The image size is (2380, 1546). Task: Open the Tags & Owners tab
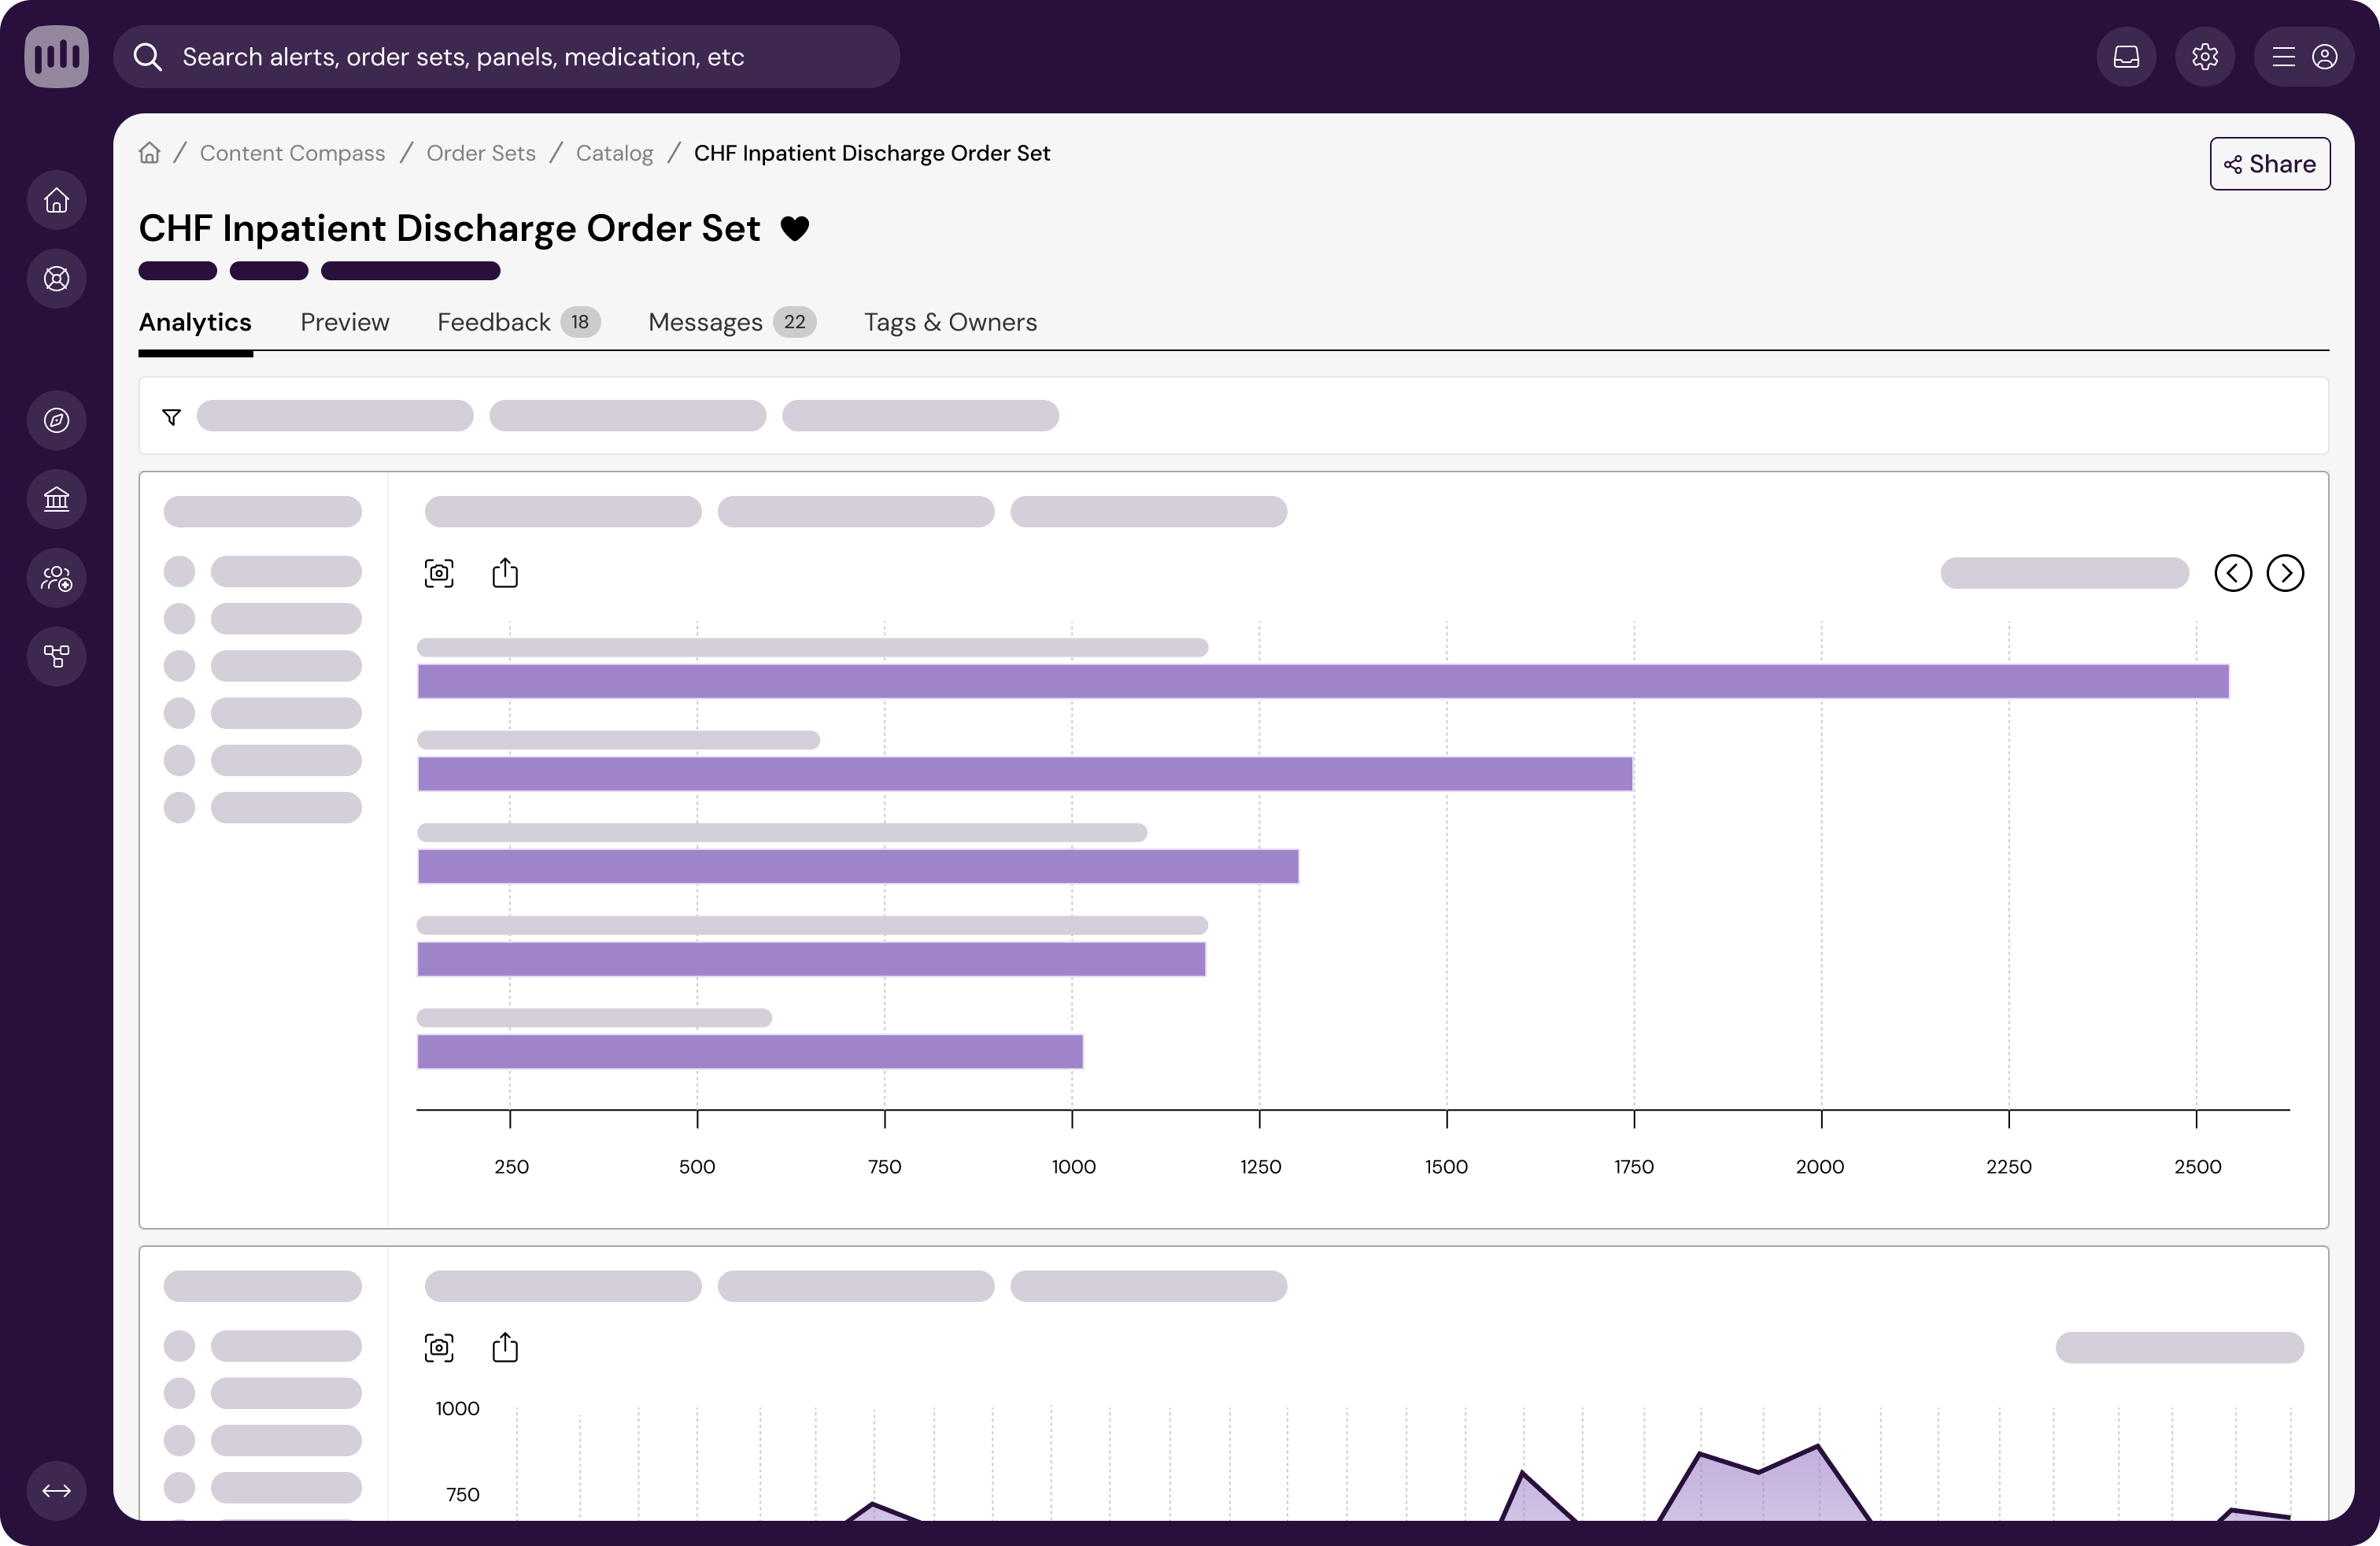pos(950,322)
